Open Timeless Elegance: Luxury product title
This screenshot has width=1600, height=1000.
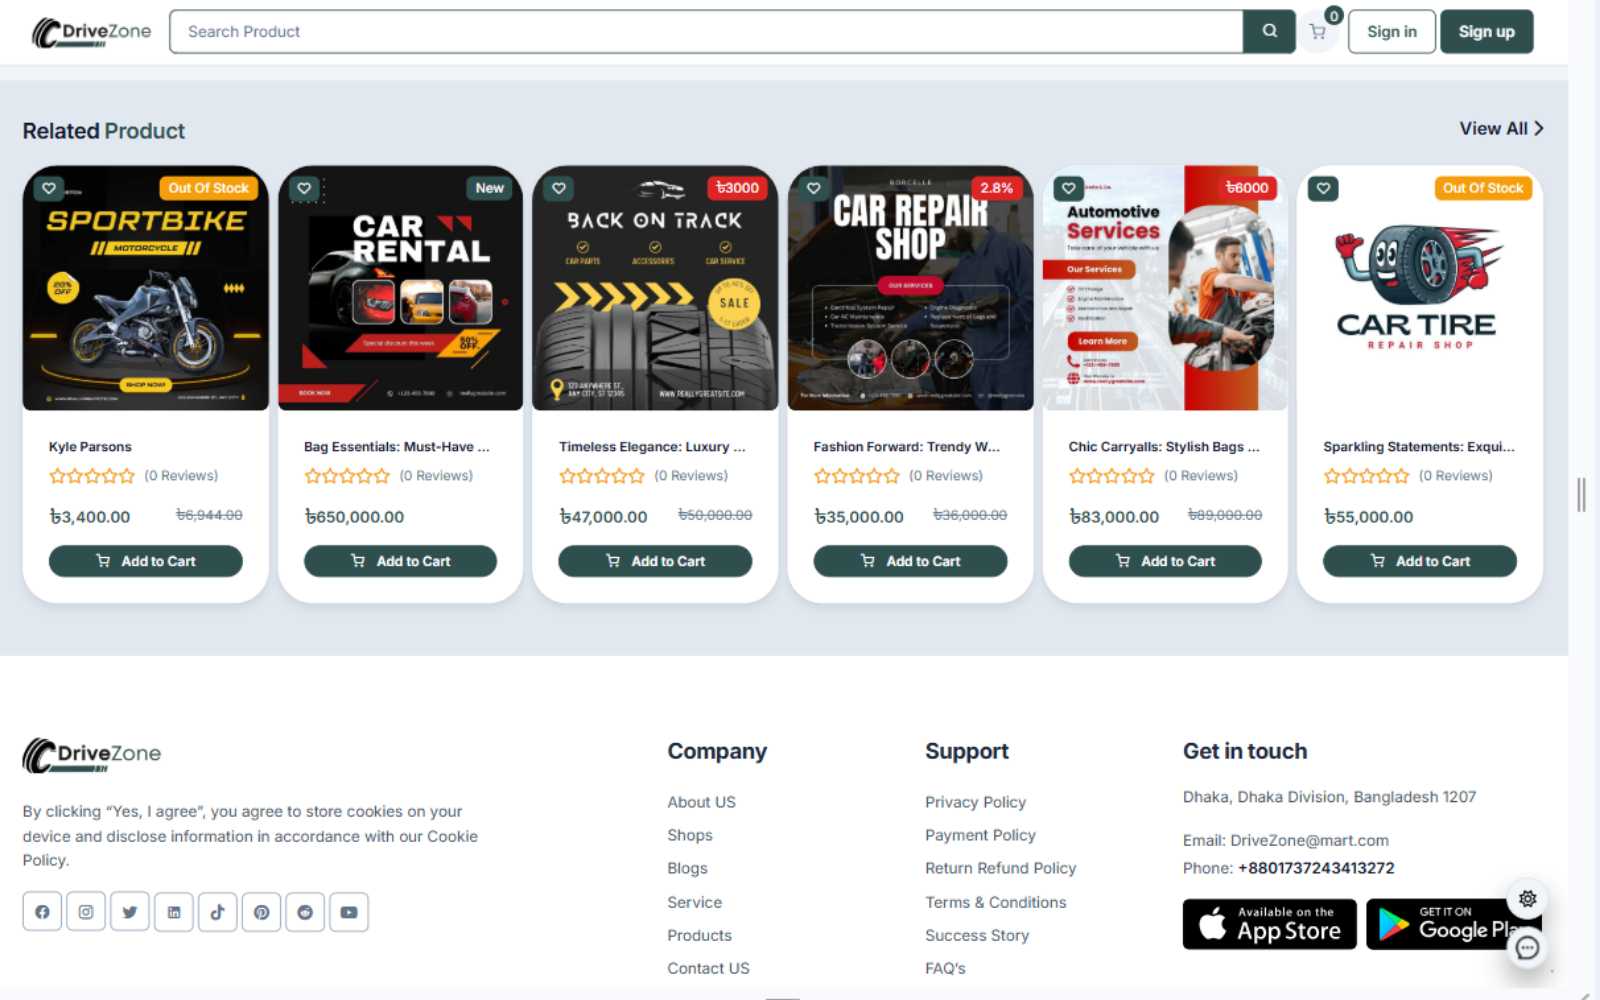coord(652,447)
